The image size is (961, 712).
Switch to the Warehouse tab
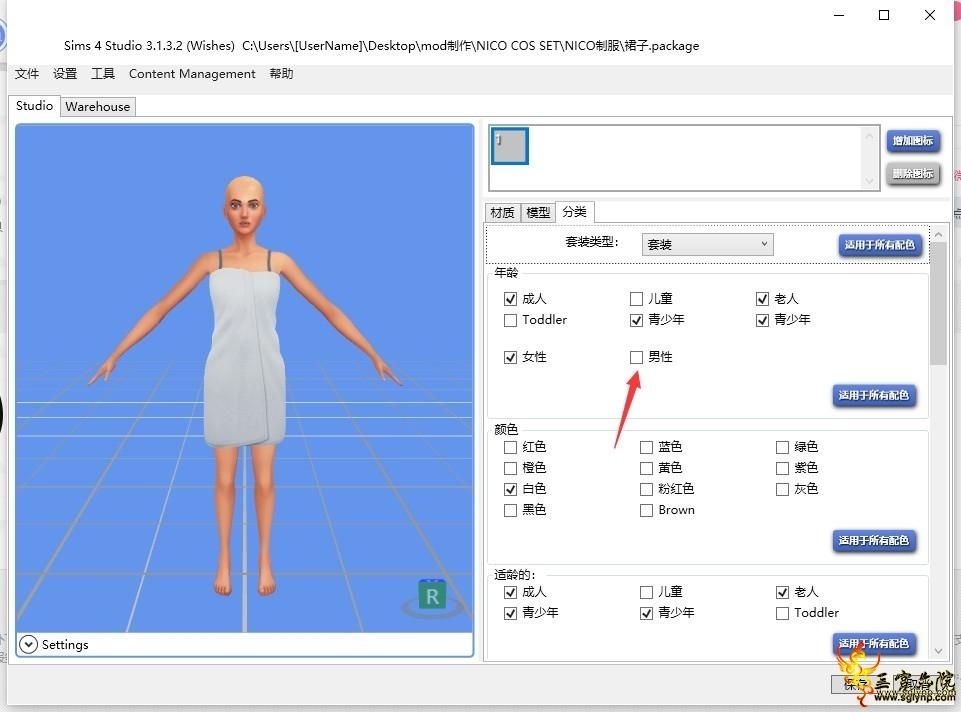97,107
